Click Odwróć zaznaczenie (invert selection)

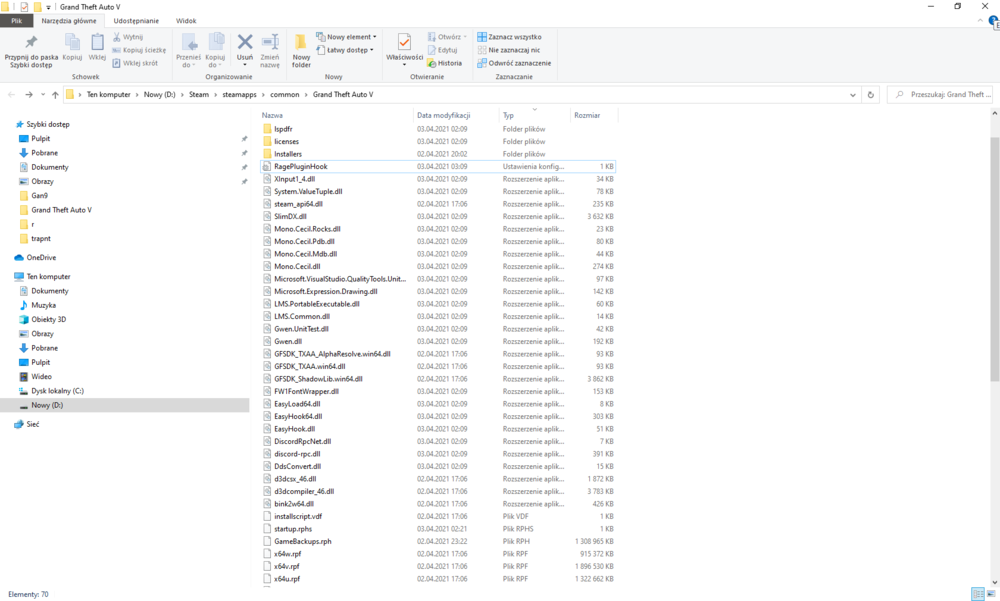point(514,63)
